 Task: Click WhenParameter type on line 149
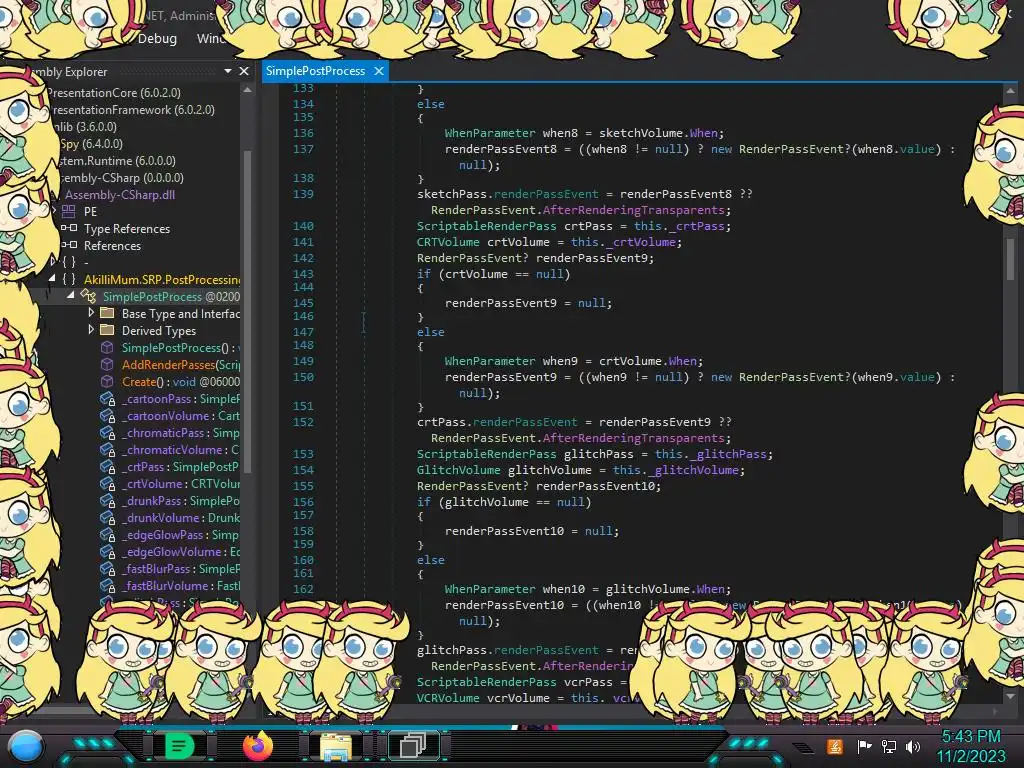click(490, 361)
